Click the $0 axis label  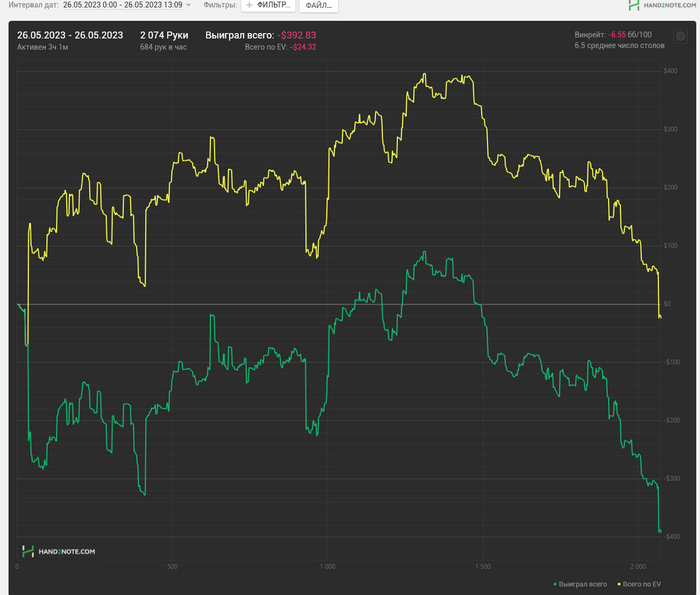point(667,304)
